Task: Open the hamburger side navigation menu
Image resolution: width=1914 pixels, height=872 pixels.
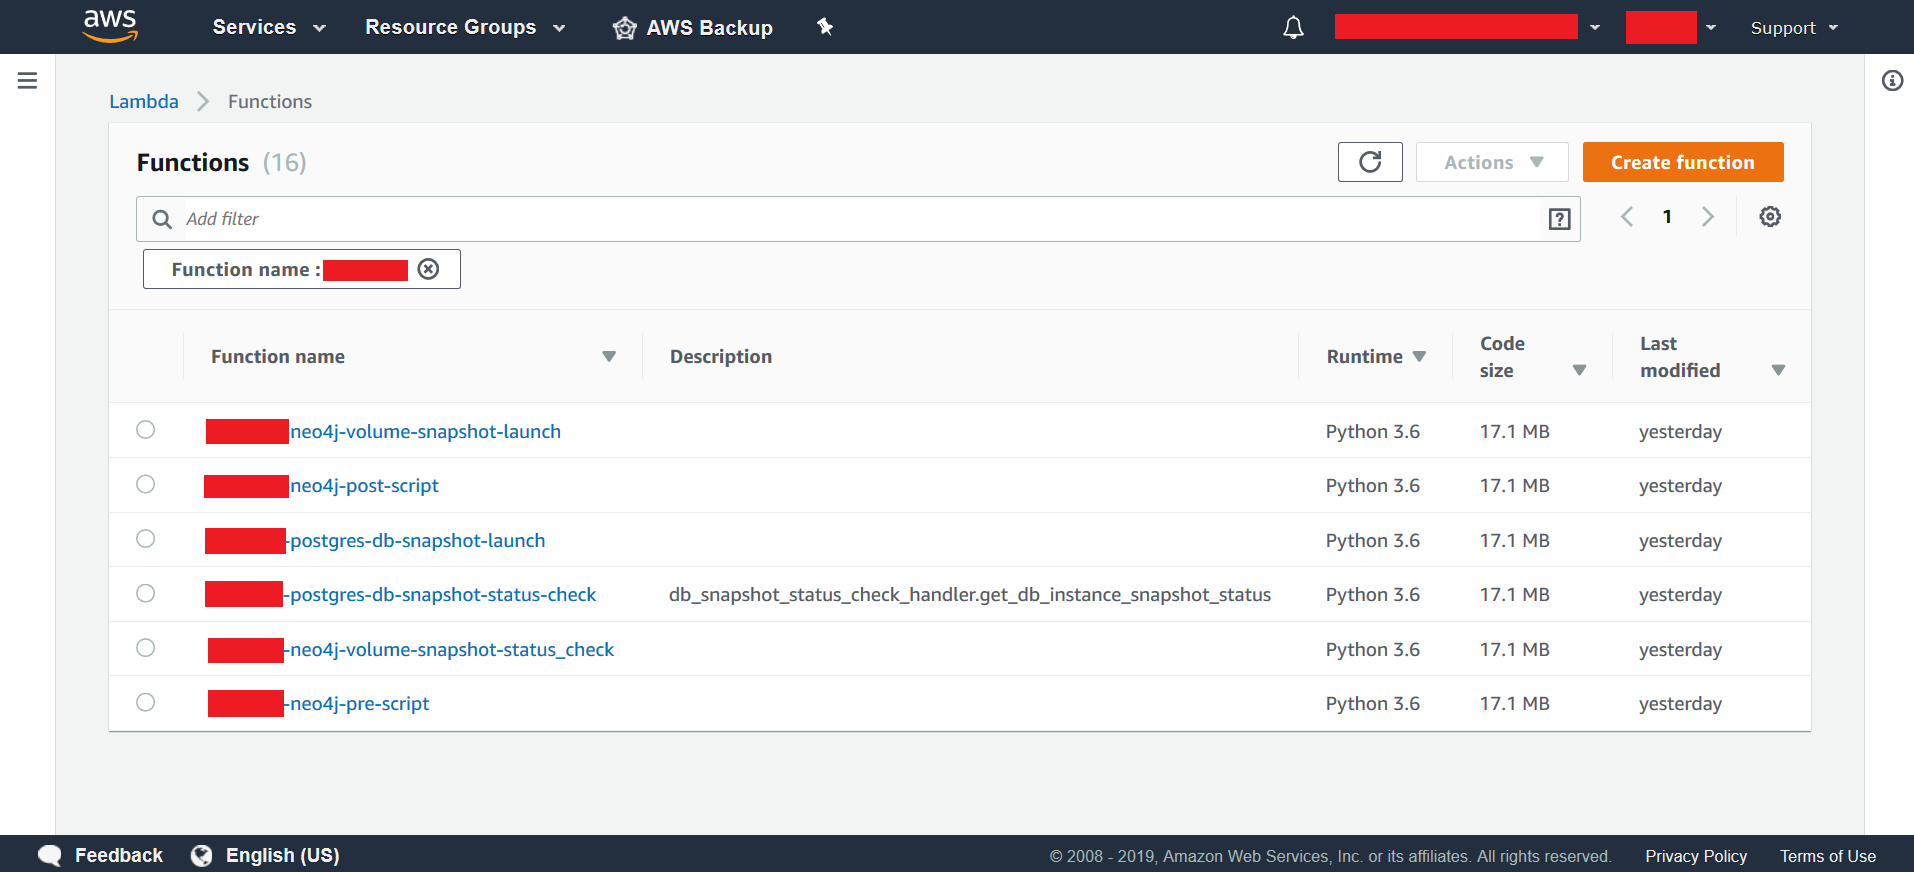Action: (27, 80)
